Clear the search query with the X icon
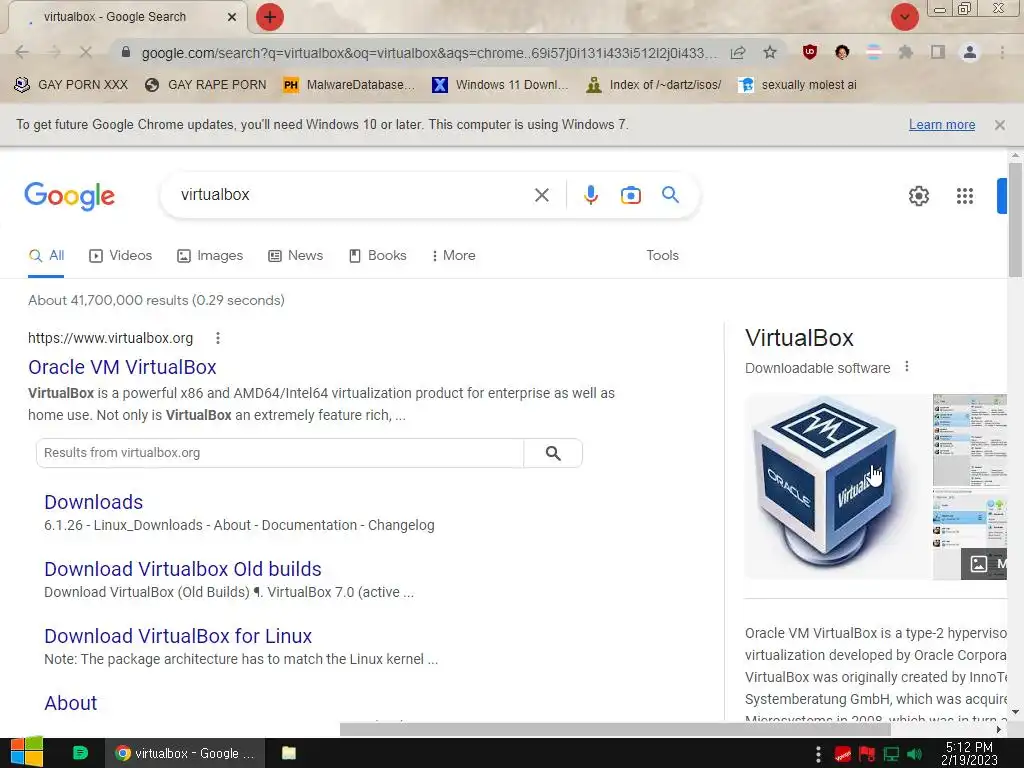 pos(541,195)
